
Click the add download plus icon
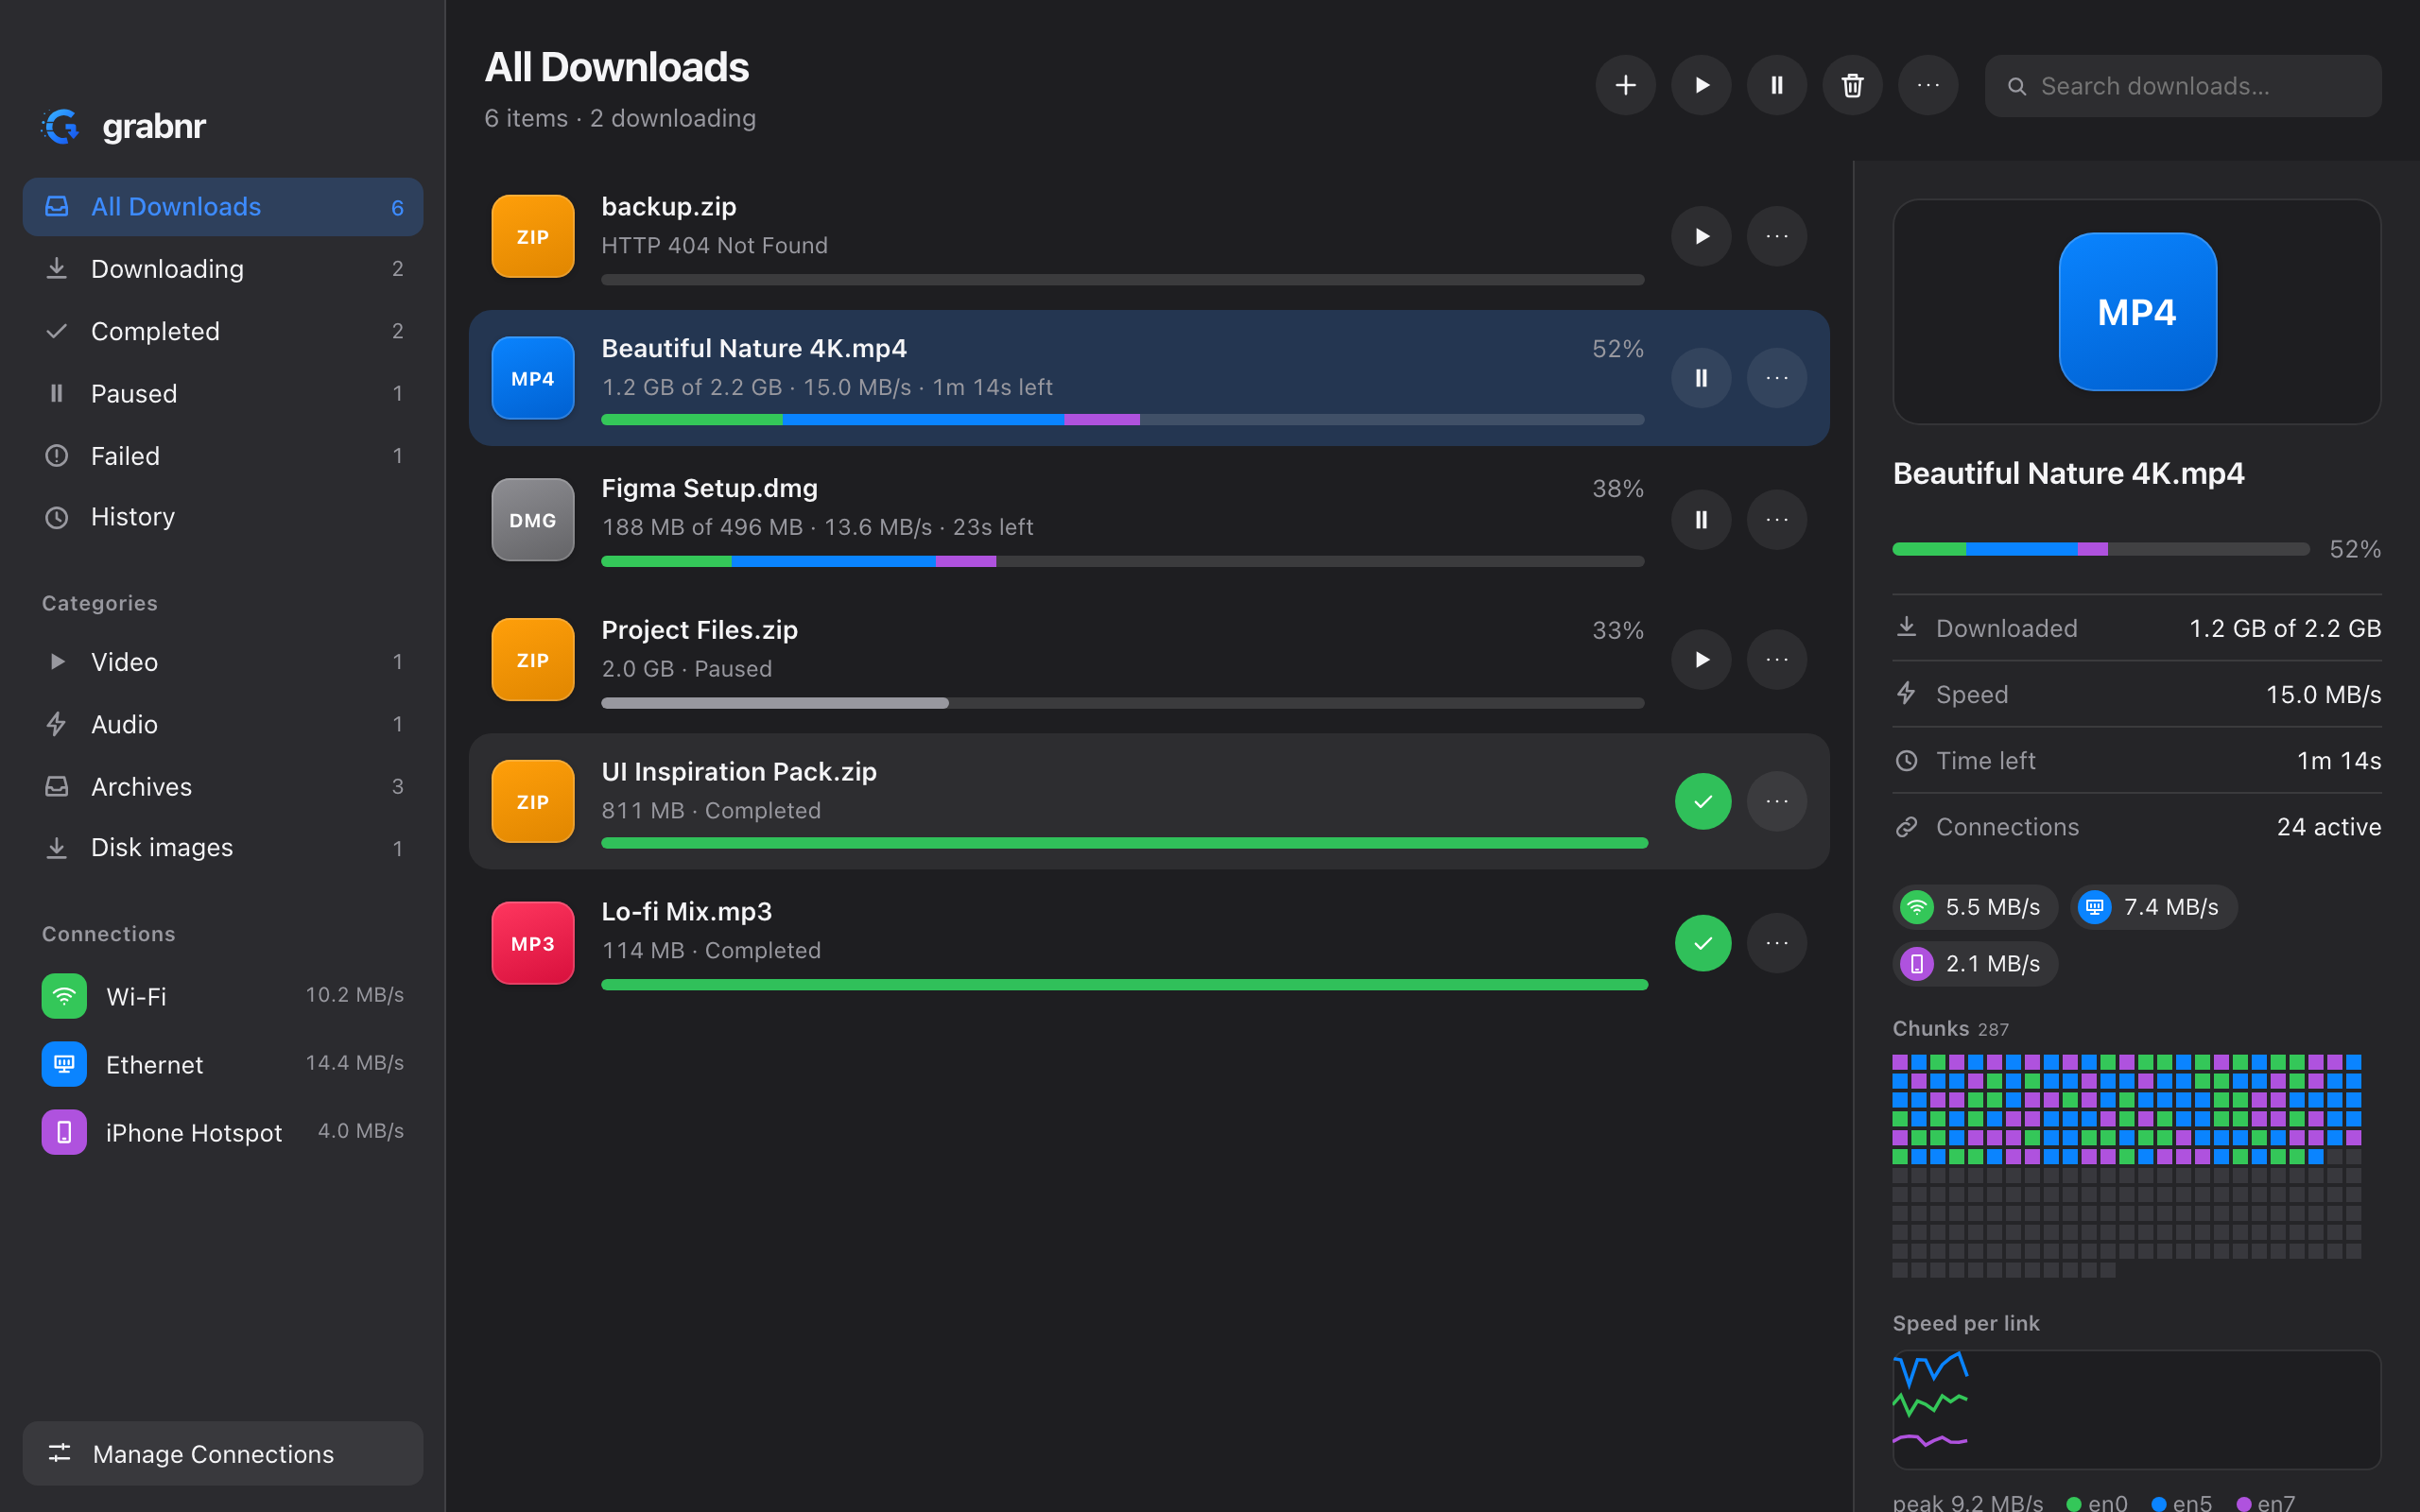pyautogui.click(x=1625, y=86)
